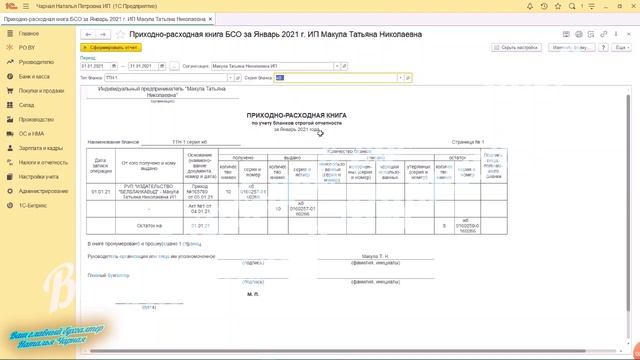Click the Страница № 1 text
Viewport: 640px width, 360px height.
(x=468, y=142)
